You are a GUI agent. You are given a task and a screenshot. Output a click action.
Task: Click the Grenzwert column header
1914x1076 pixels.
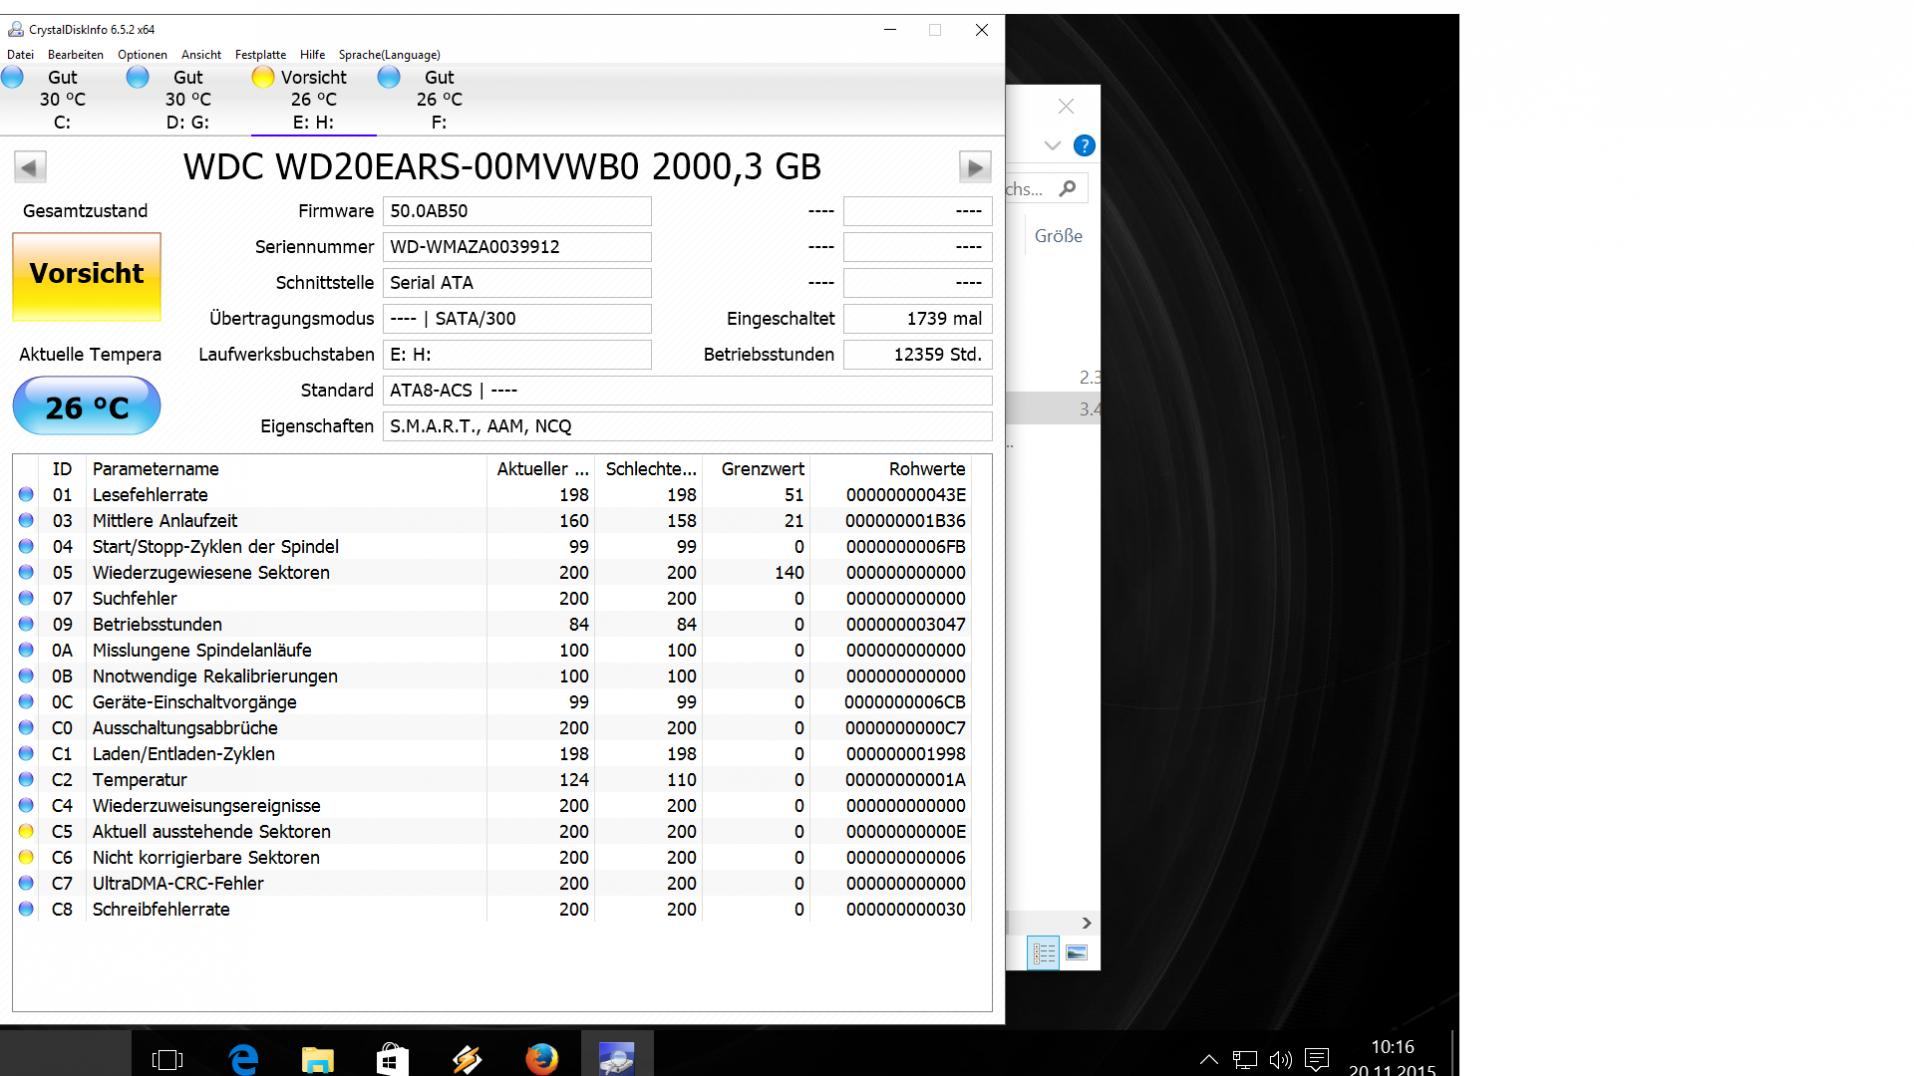click(x=756, y=469)
